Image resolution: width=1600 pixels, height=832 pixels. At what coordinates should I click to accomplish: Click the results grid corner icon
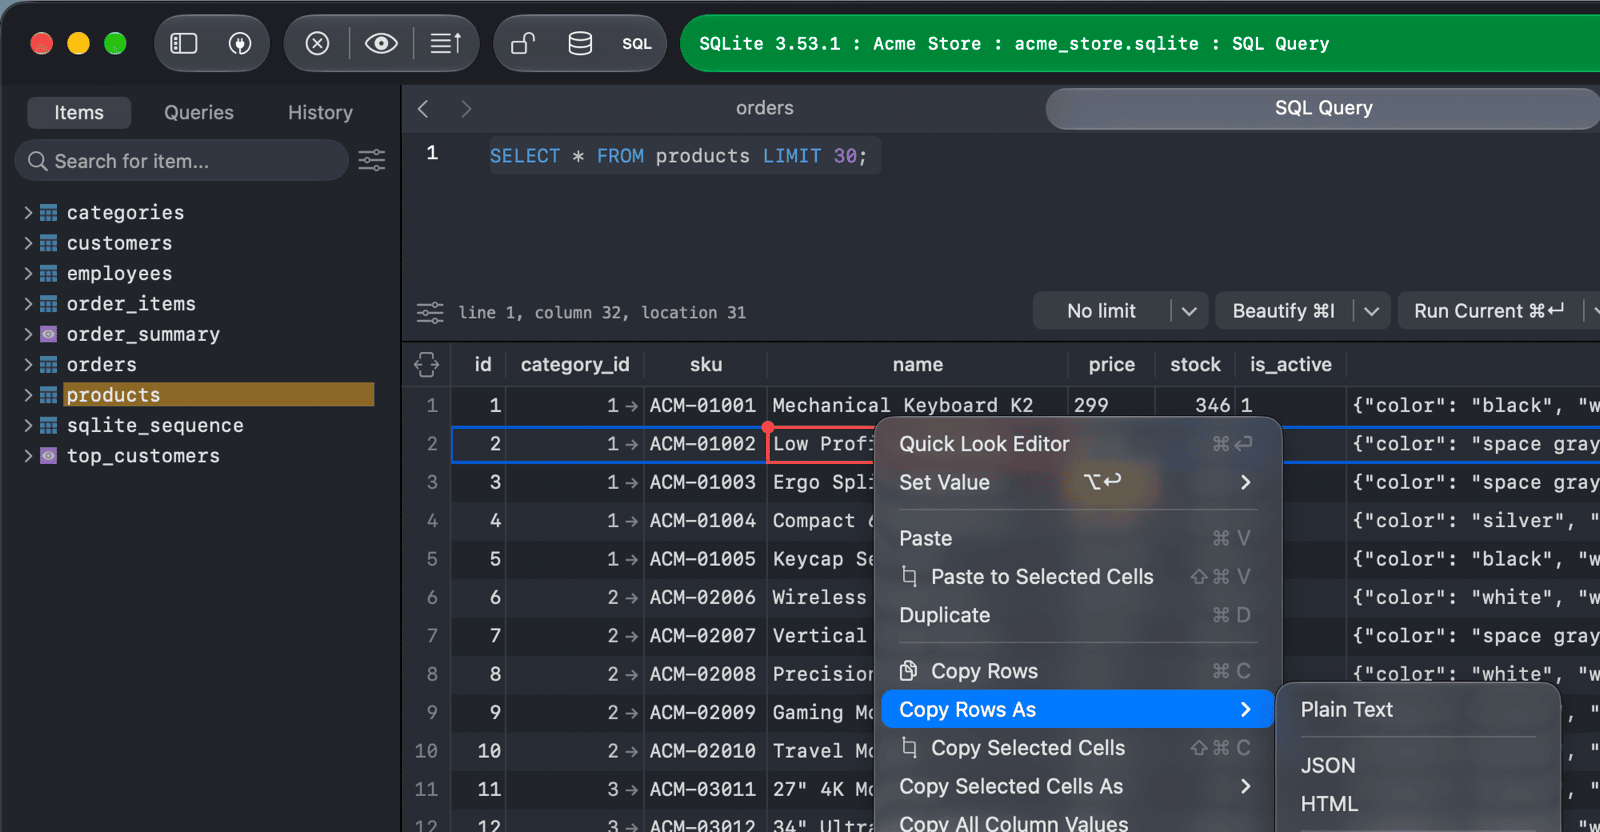tap(427, 365)
